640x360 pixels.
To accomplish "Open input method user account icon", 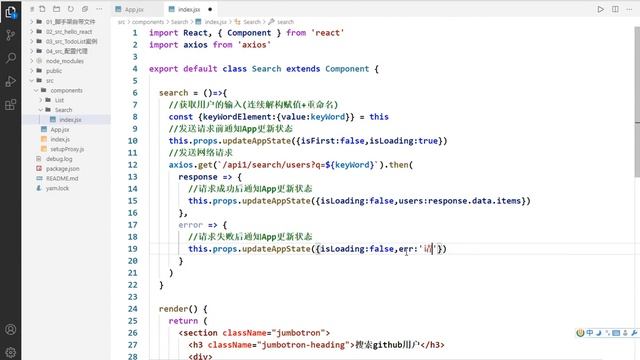I will tap(625, 333).
